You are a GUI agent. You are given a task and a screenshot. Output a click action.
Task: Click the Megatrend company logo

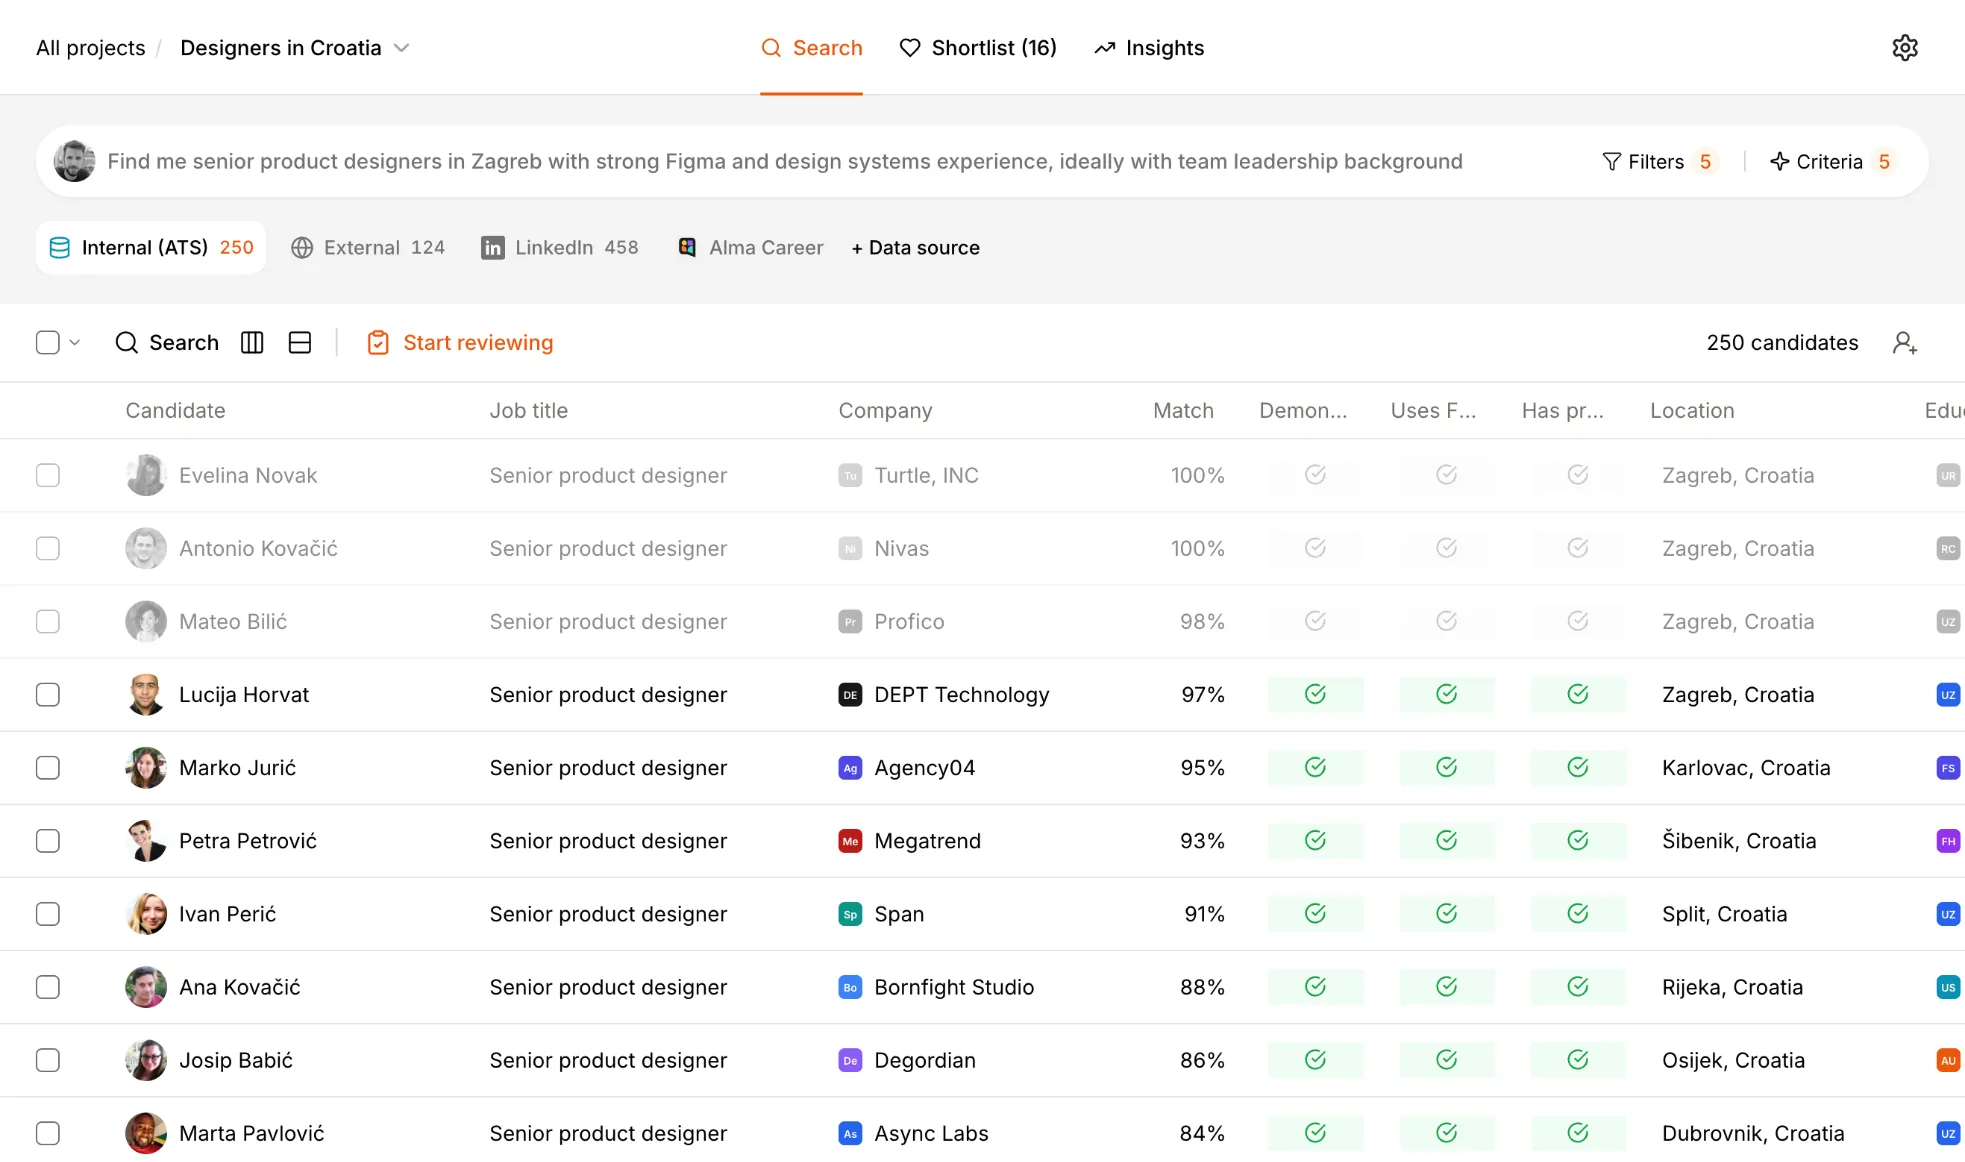(x=850, y=841)
